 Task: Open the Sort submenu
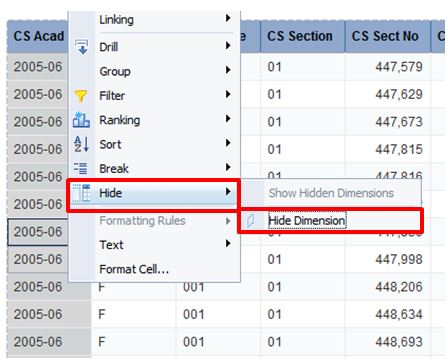154,144
